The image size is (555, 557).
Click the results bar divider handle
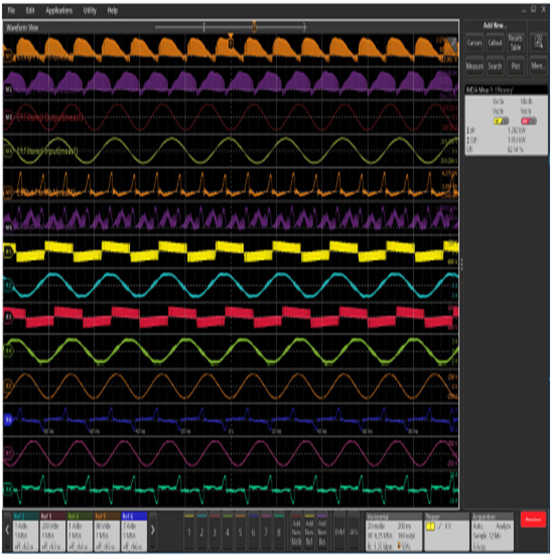pyautogui.click(x=462, y=264)
